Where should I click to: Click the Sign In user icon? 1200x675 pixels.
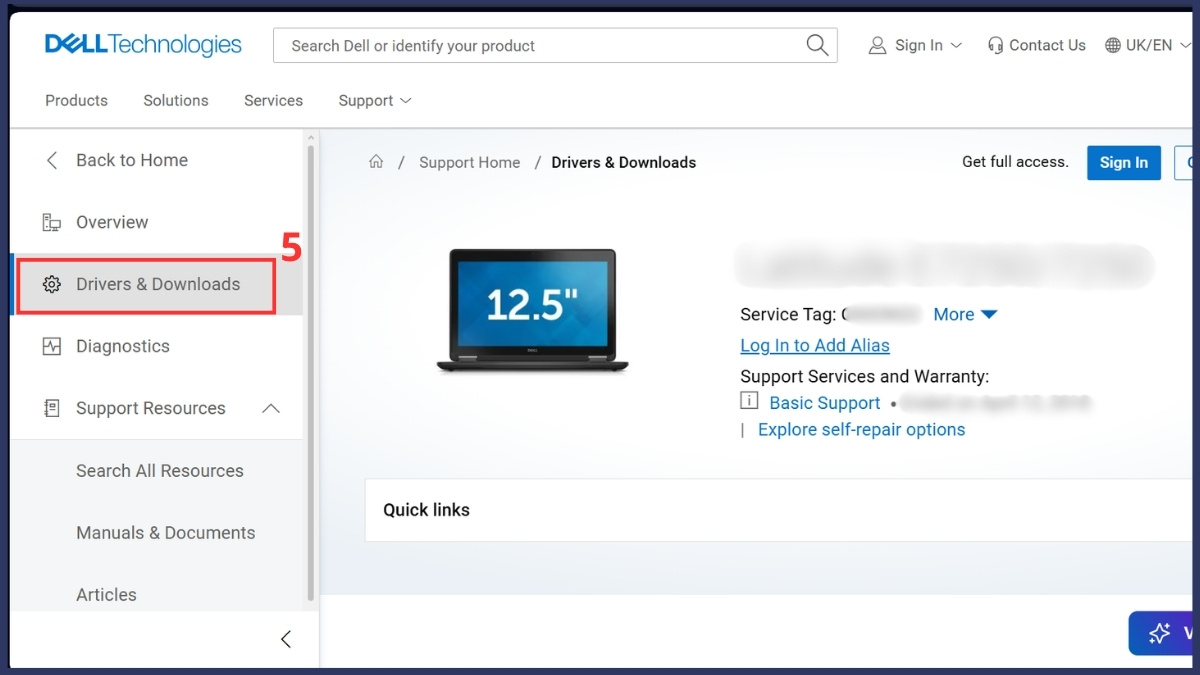877,45
